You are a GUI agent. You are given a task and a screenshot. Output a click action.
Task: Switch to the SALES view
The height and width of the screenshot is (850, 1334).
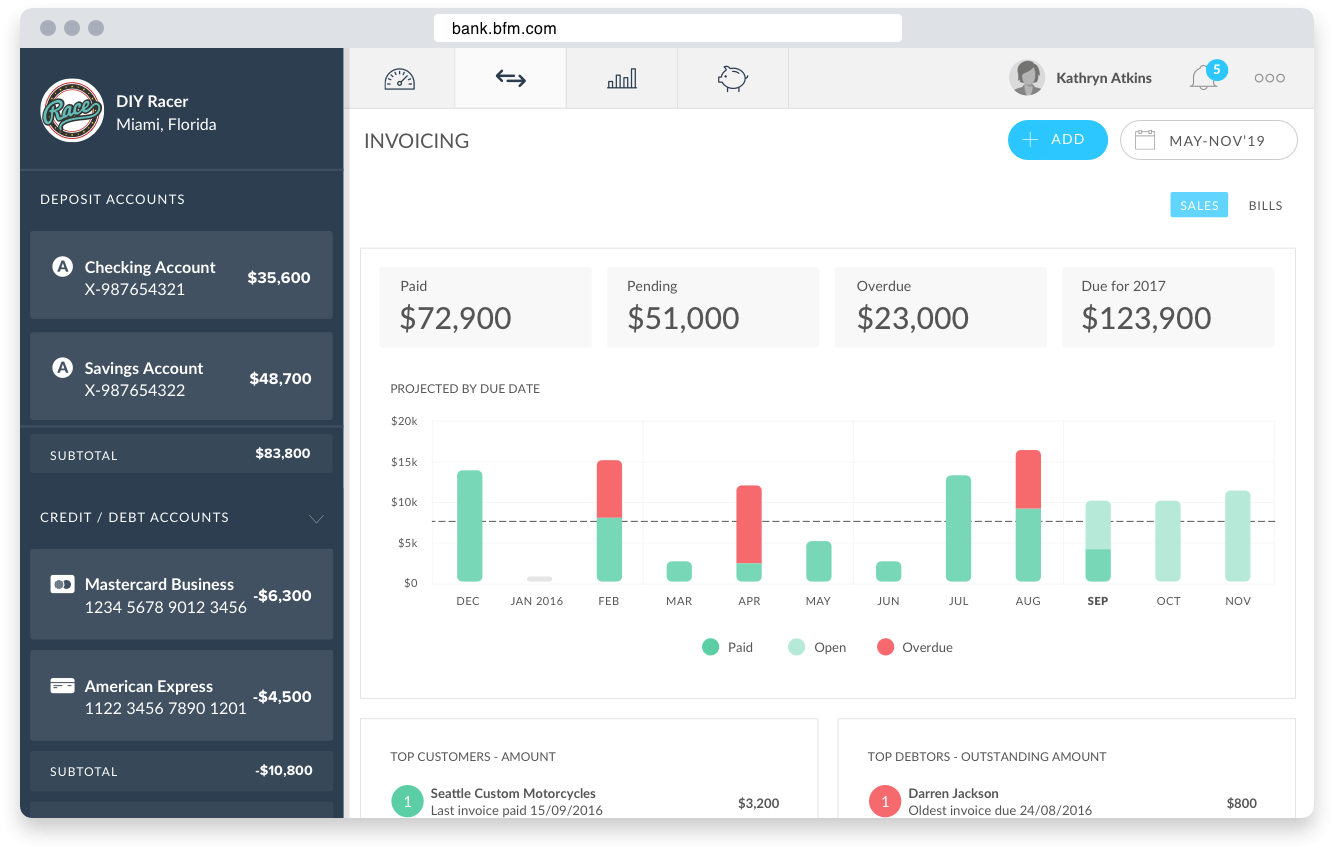click(x=1199, y=205)
